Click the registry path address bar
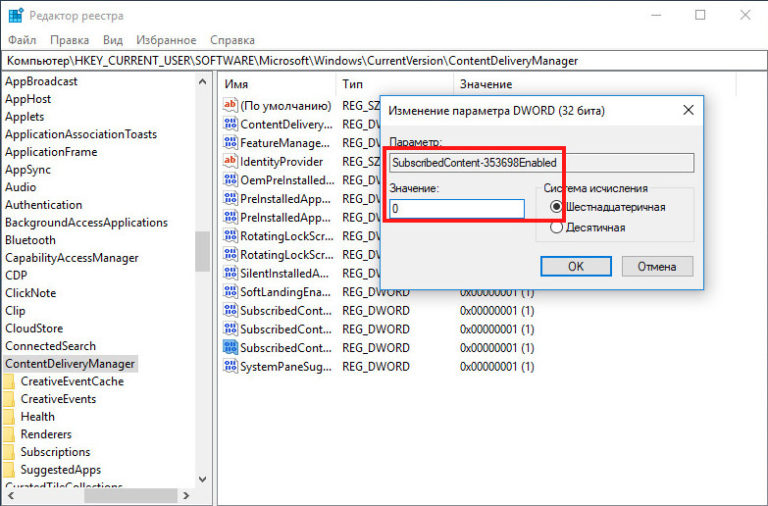Screen dimensions: 768x506 point(384,61)
